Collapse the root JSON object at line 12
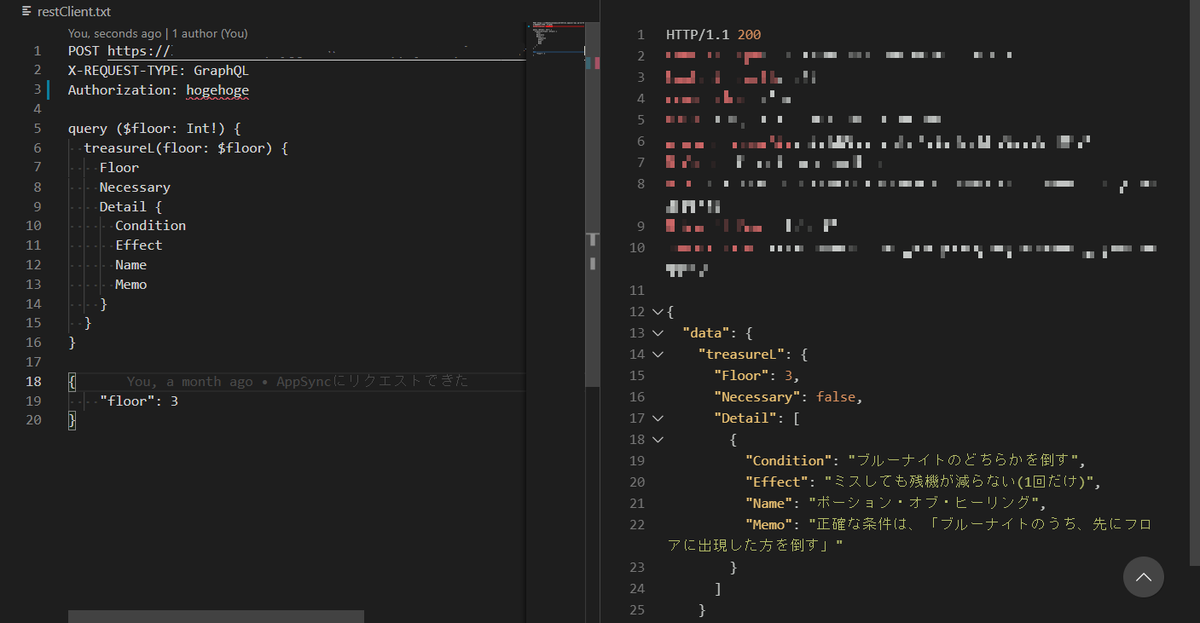This screenshot has width=1200, height=623. point(657,312)
